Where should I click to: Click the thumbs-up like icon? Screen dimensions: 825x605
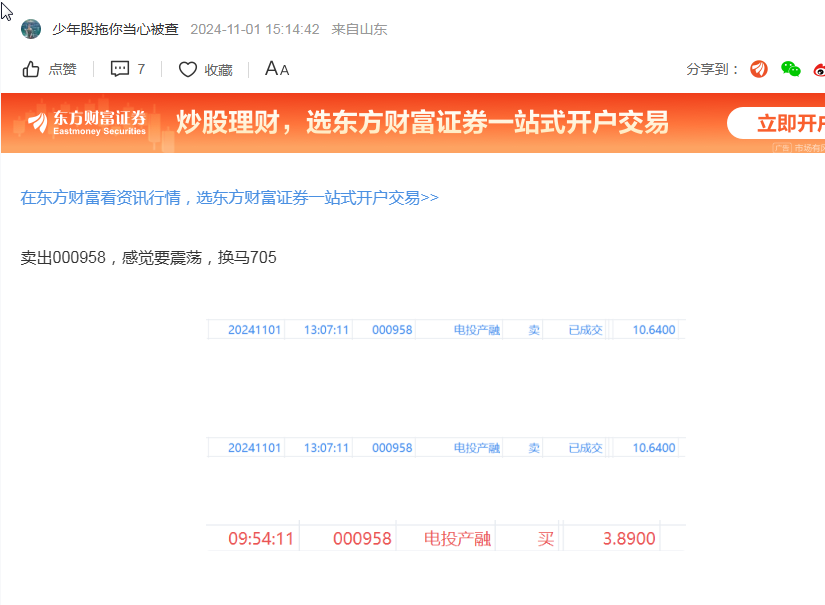(x=31, y=69)
